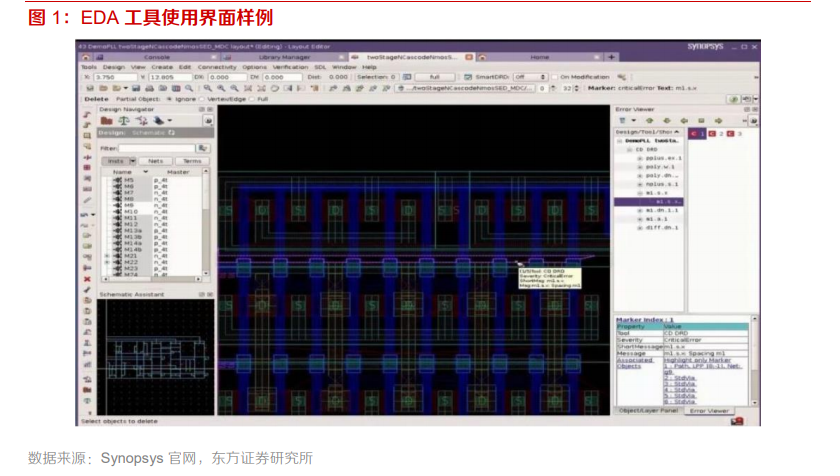
Task: Expand the pplus.ex.1 error node
Action: pos(640,158)
